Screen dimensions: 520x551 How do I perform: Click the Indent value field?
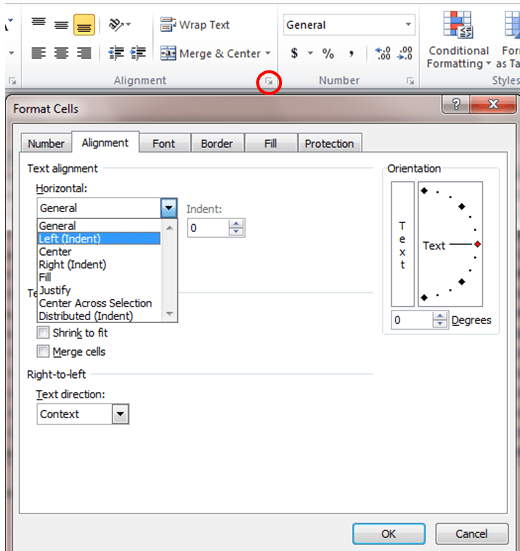click(x=208, y=228)
